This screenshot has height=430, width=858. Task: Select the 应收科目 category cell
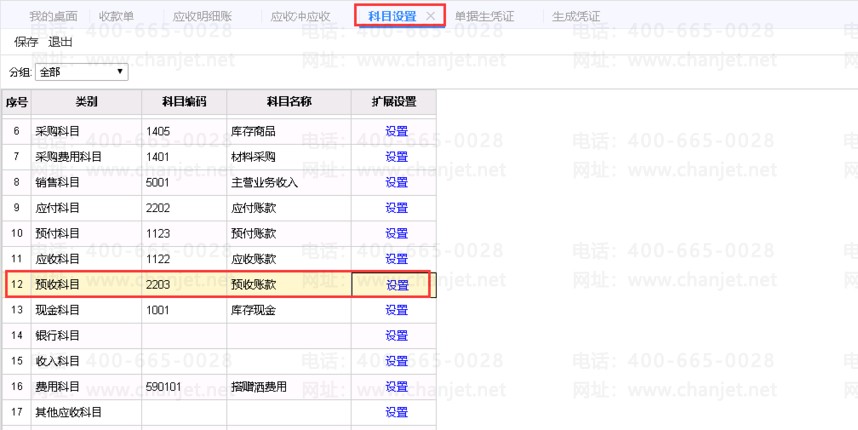click(x=86, y=259)
